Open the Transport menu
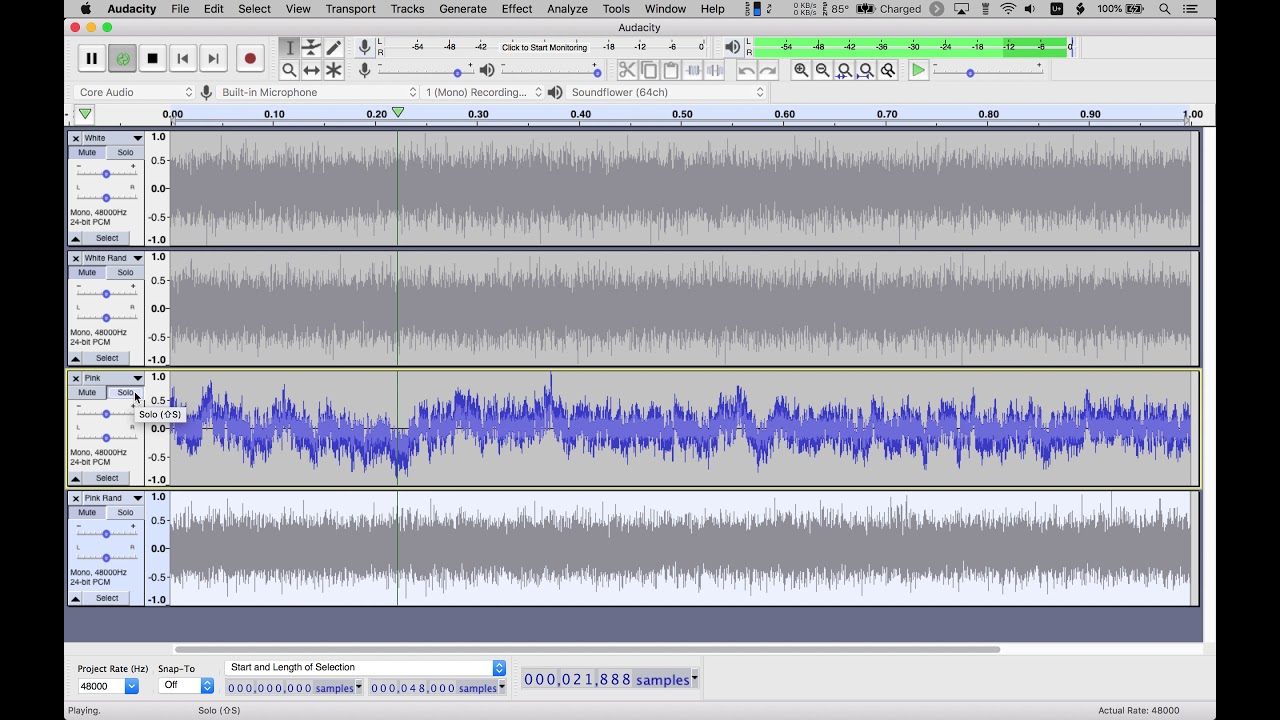The width and height of the screenshot is (1280, 720). coord(350,9)
